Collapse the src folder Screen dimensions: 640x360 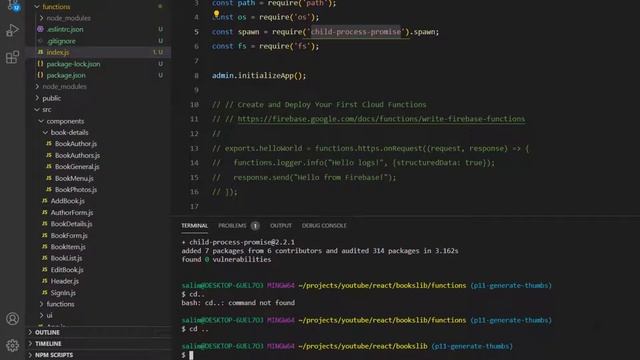[37, 109]
